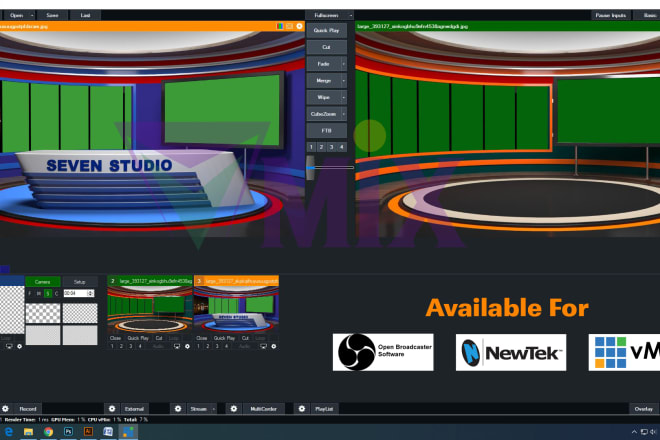
Task: Click Close on input 2 tile
Action: coord(115,338)
